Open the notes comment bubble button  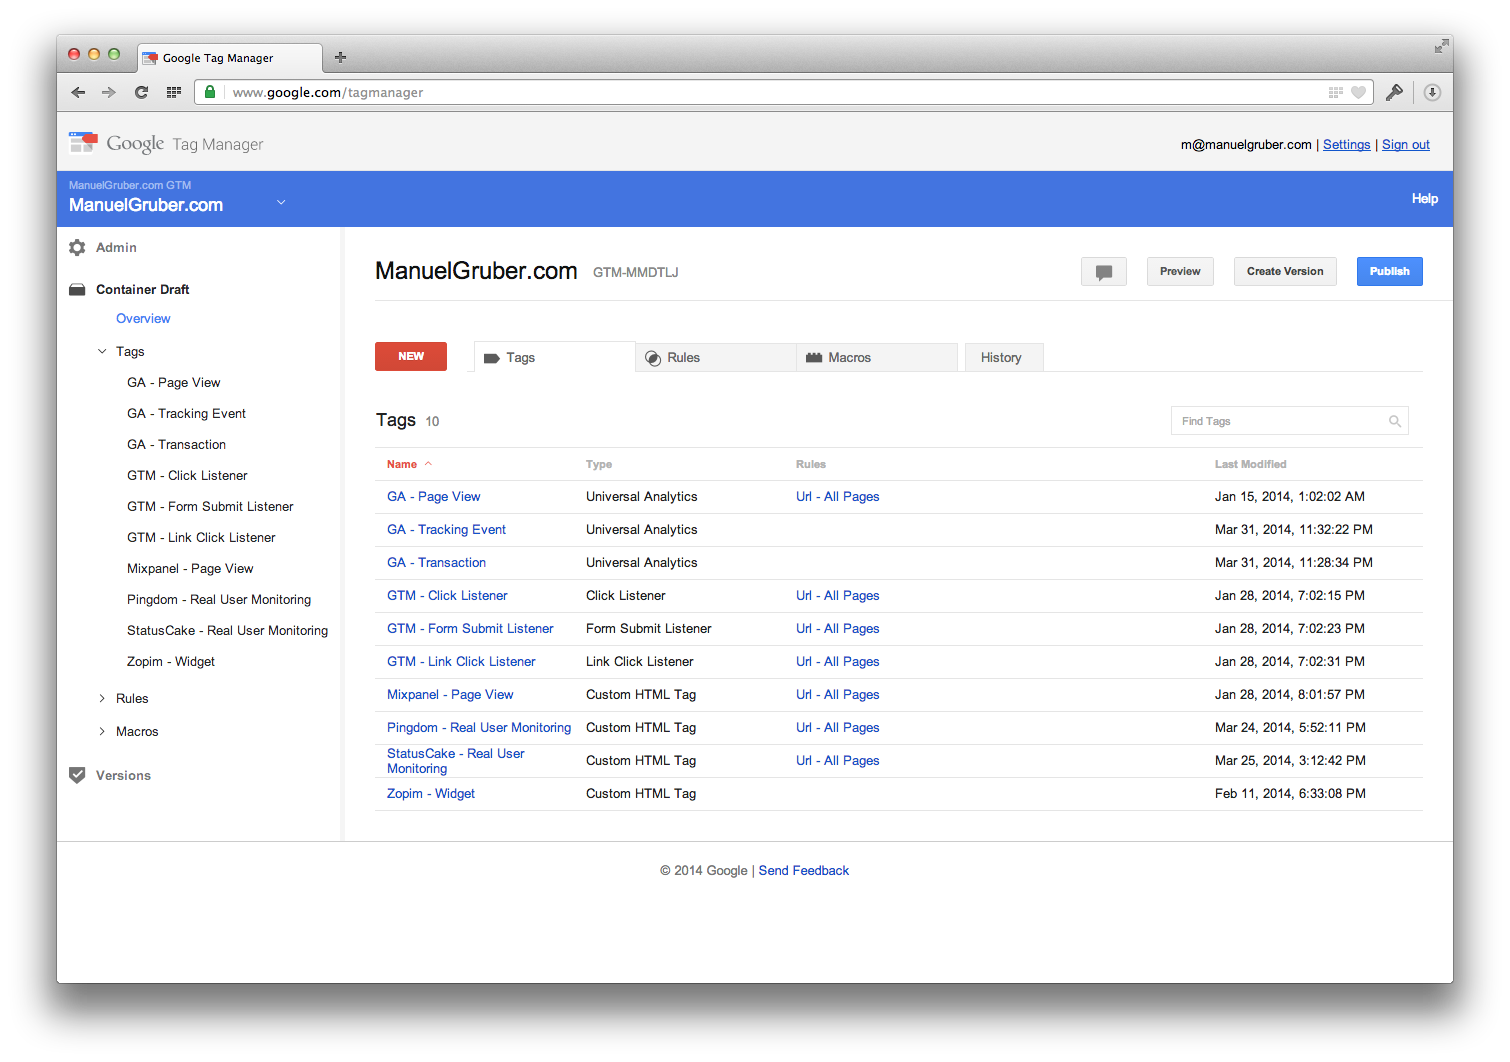point(1104,272)
